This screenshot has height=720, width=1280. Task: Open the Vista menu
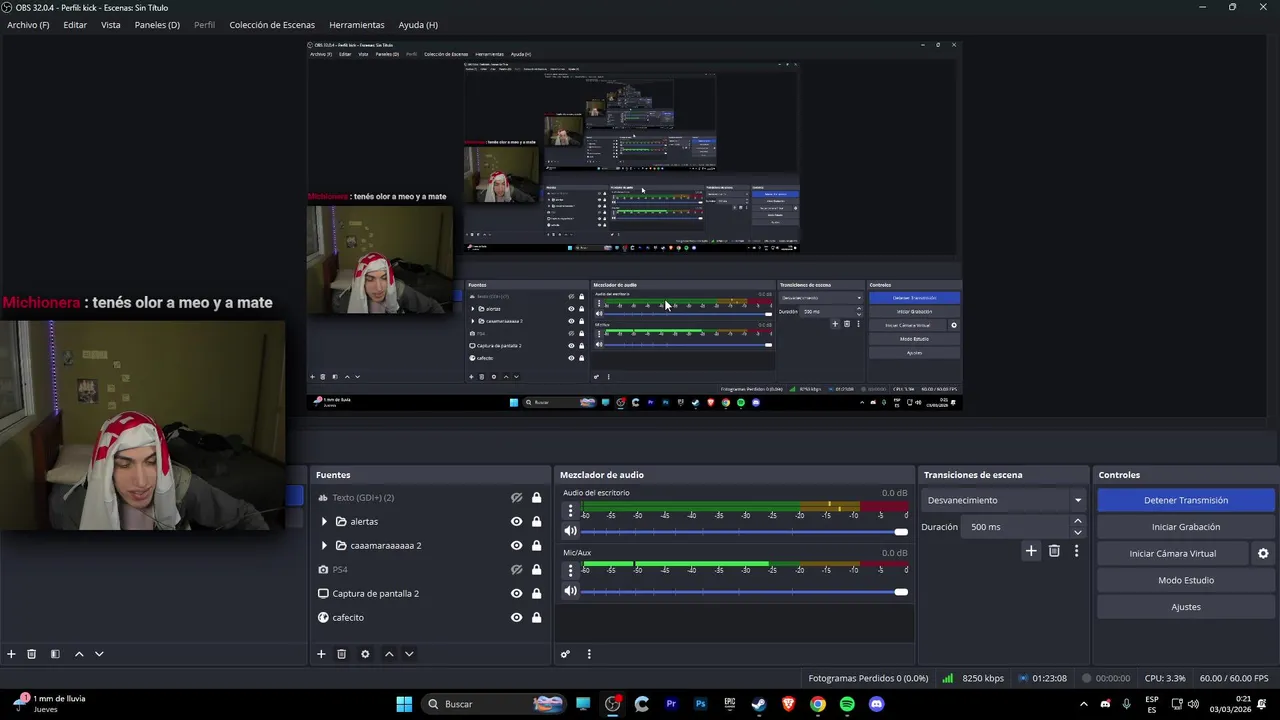(111, 25)
